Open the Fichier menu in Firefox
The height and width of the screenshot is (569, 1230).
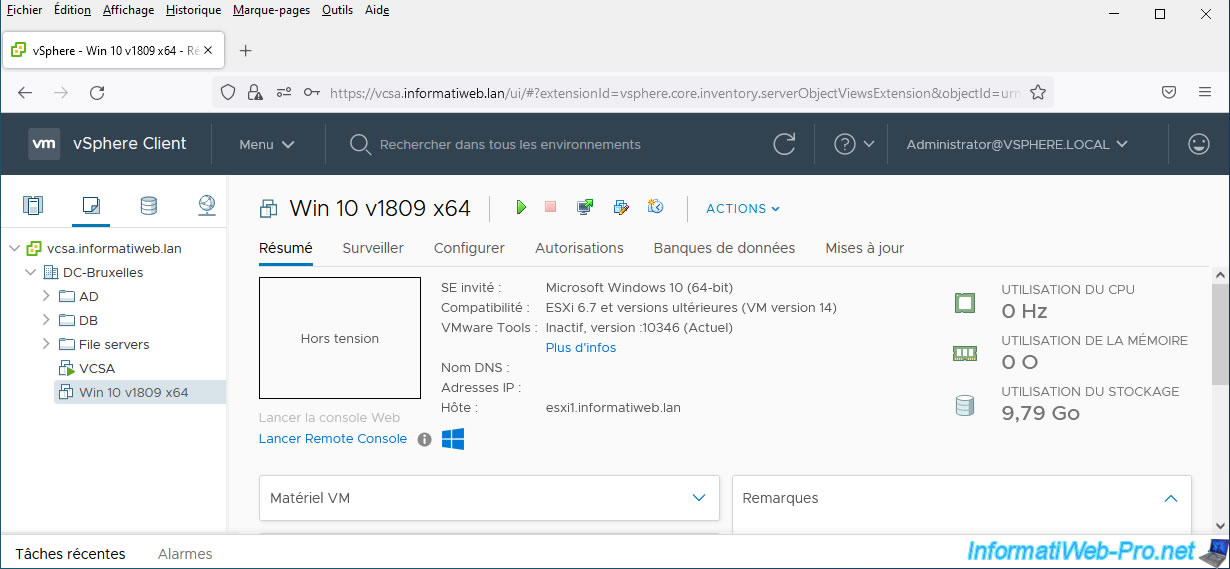point(25,10)
